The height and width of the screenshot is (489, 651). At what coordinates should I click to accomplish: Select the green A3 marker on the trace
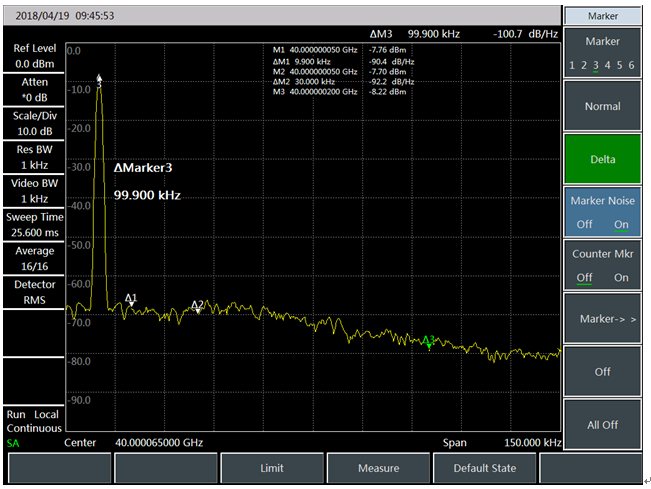(428, 342)
